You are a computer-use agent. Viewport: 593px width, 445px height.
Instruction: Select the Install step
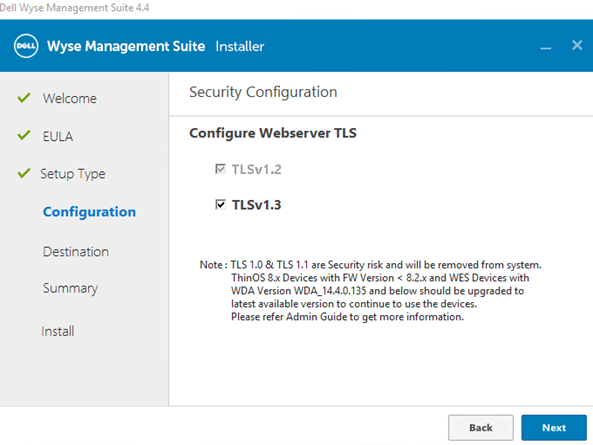(x=58, y=331)
